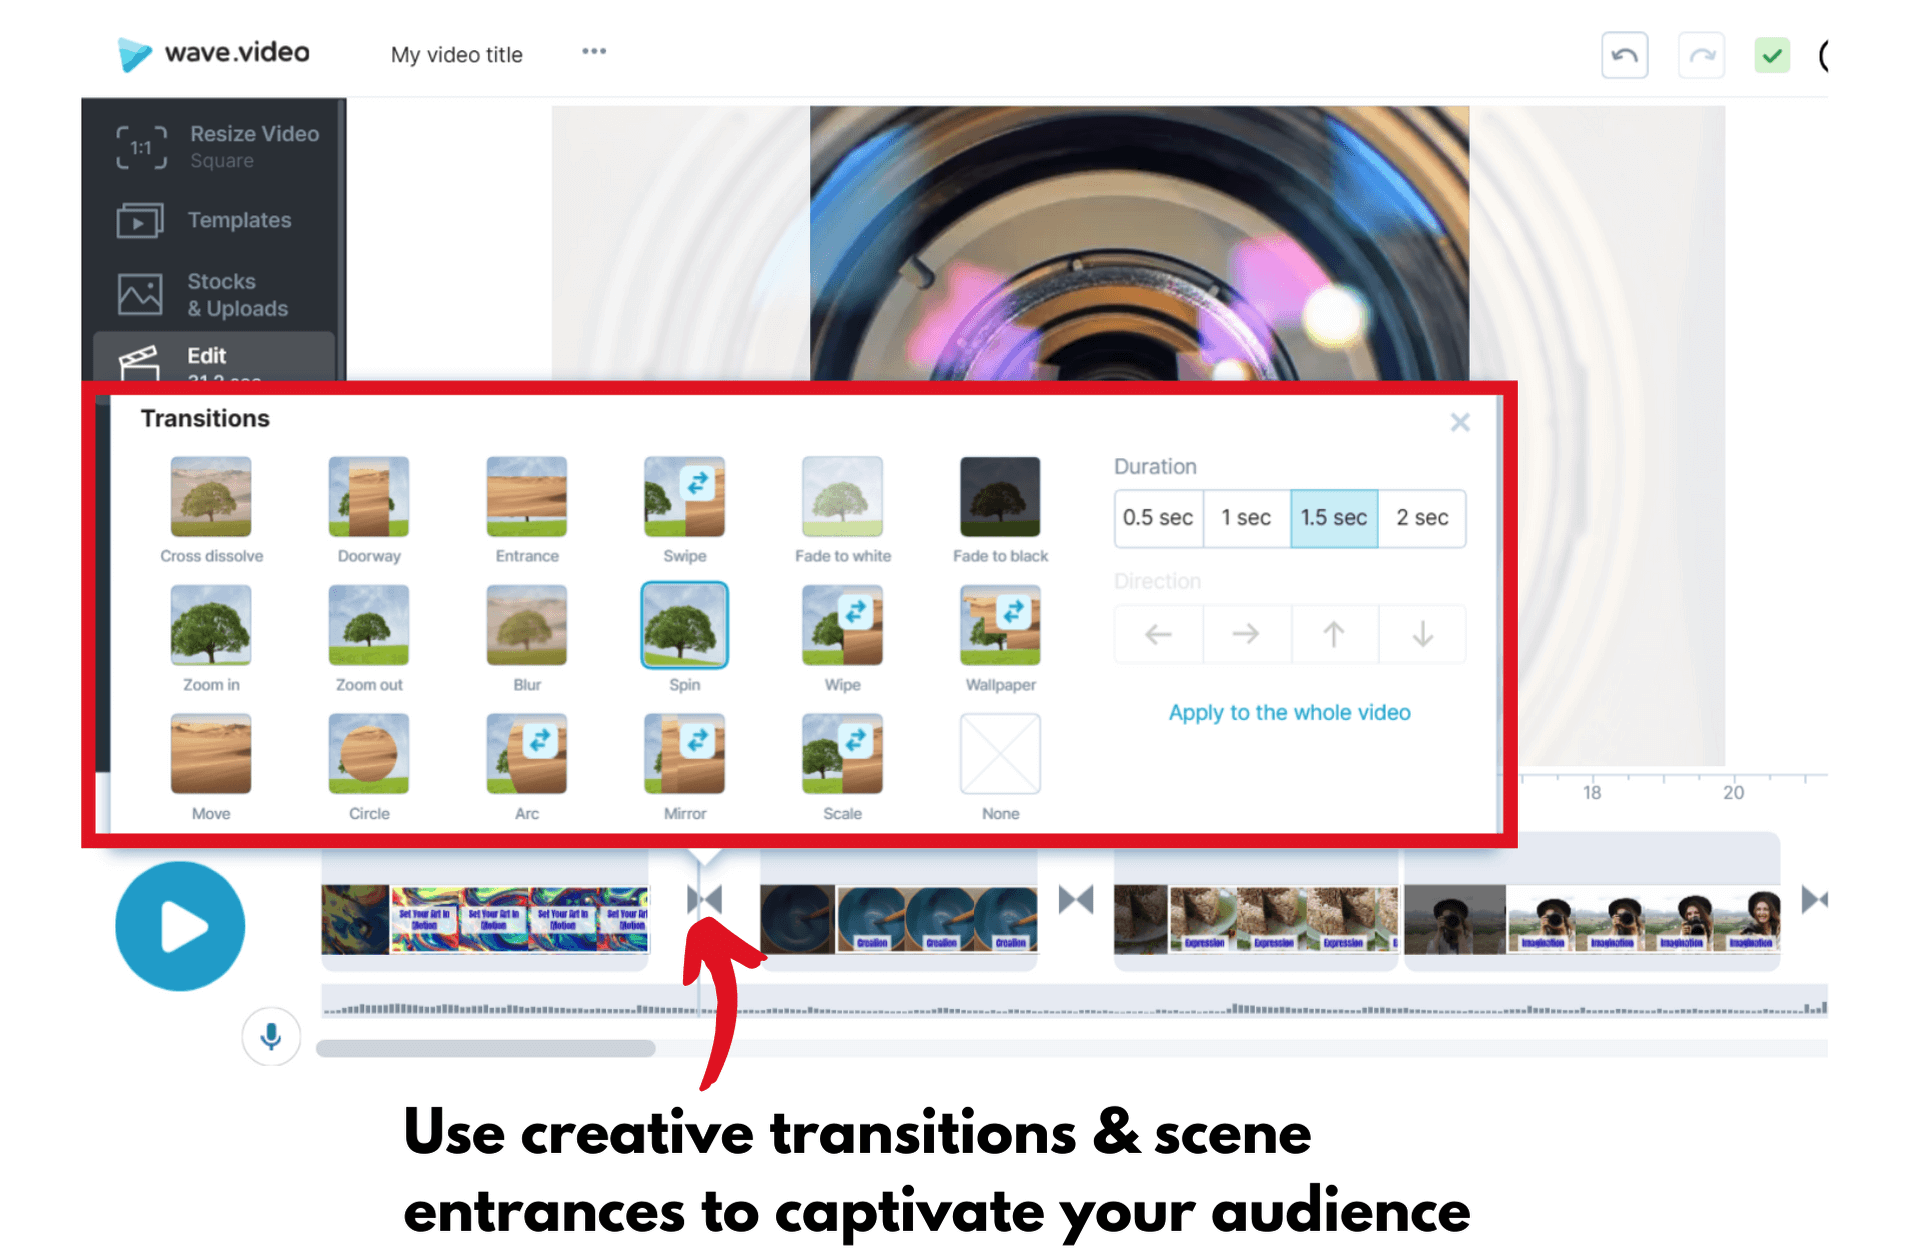
Task: Apply transition to the whole video
Action: pos(1288,712)
